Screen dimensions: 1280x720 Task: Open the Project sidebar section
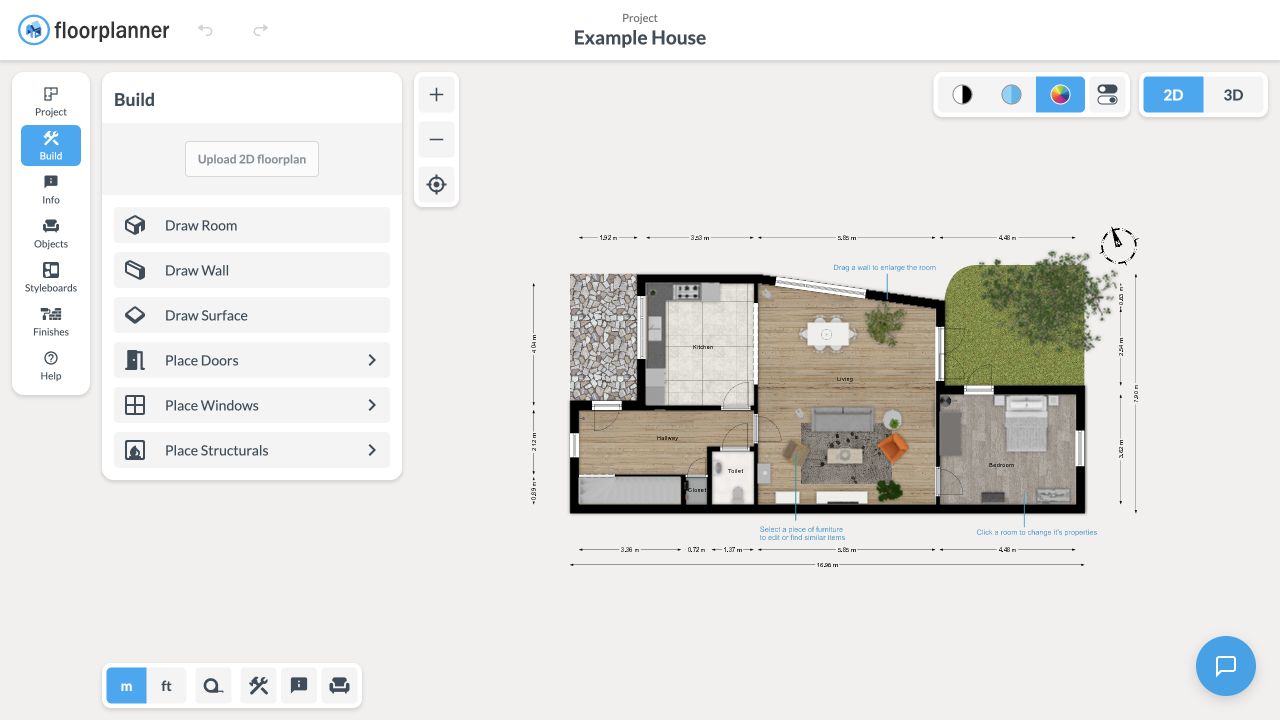point(51,101)
